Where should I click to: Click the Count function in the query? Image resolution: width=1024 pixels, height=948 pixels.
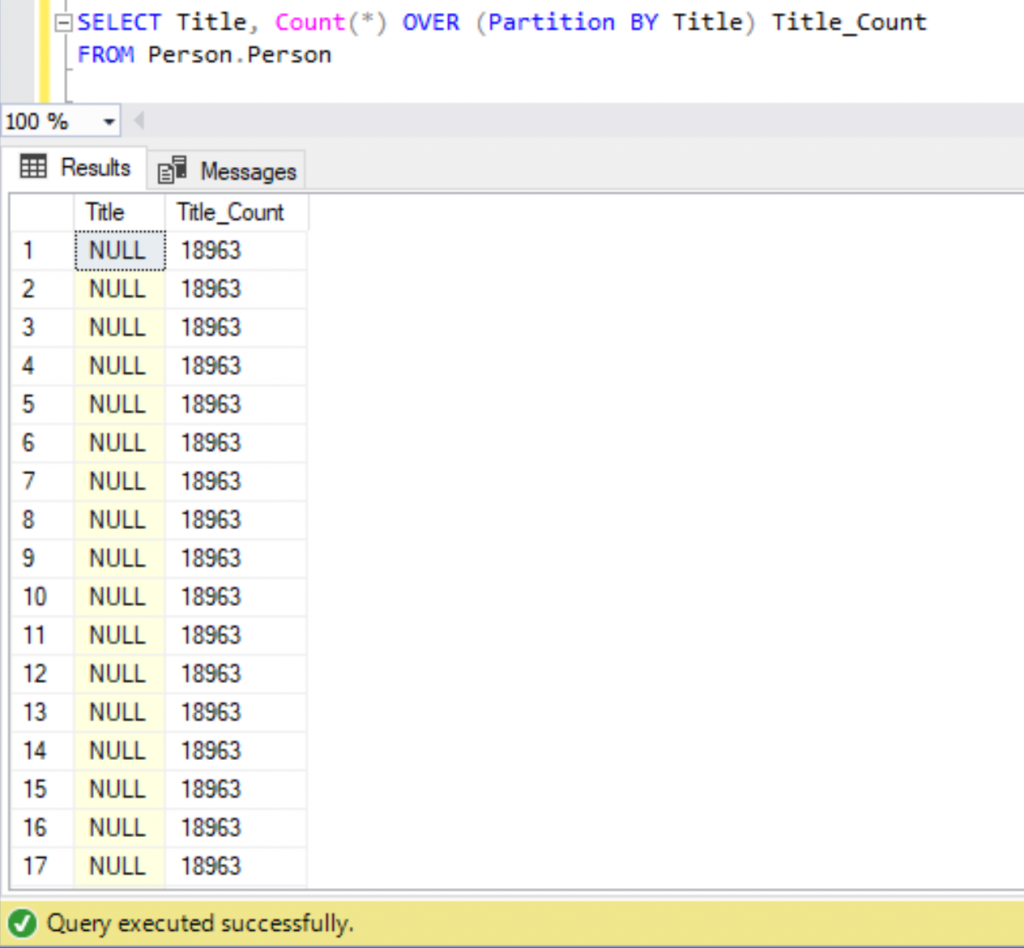point(310,23)
